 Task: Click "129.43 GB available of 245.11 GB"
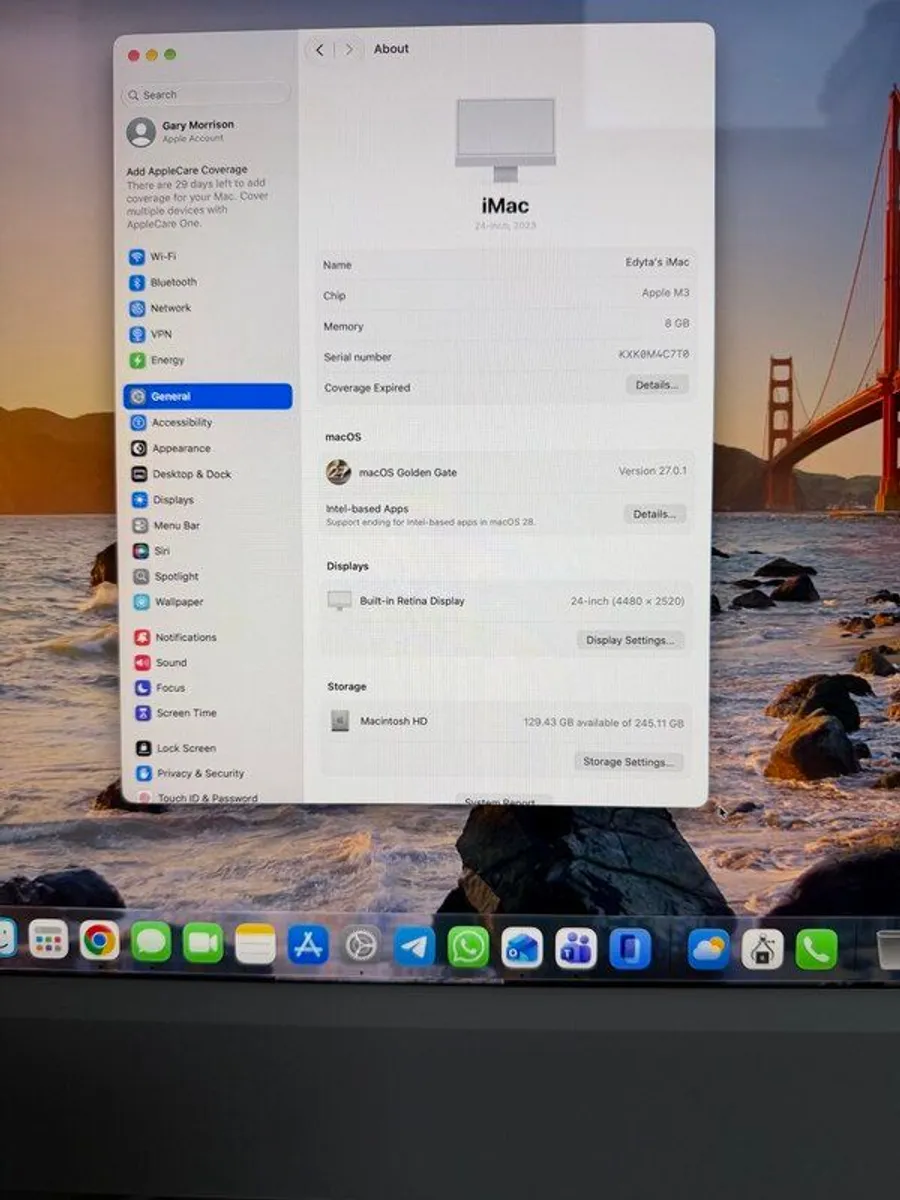[604, 722]
